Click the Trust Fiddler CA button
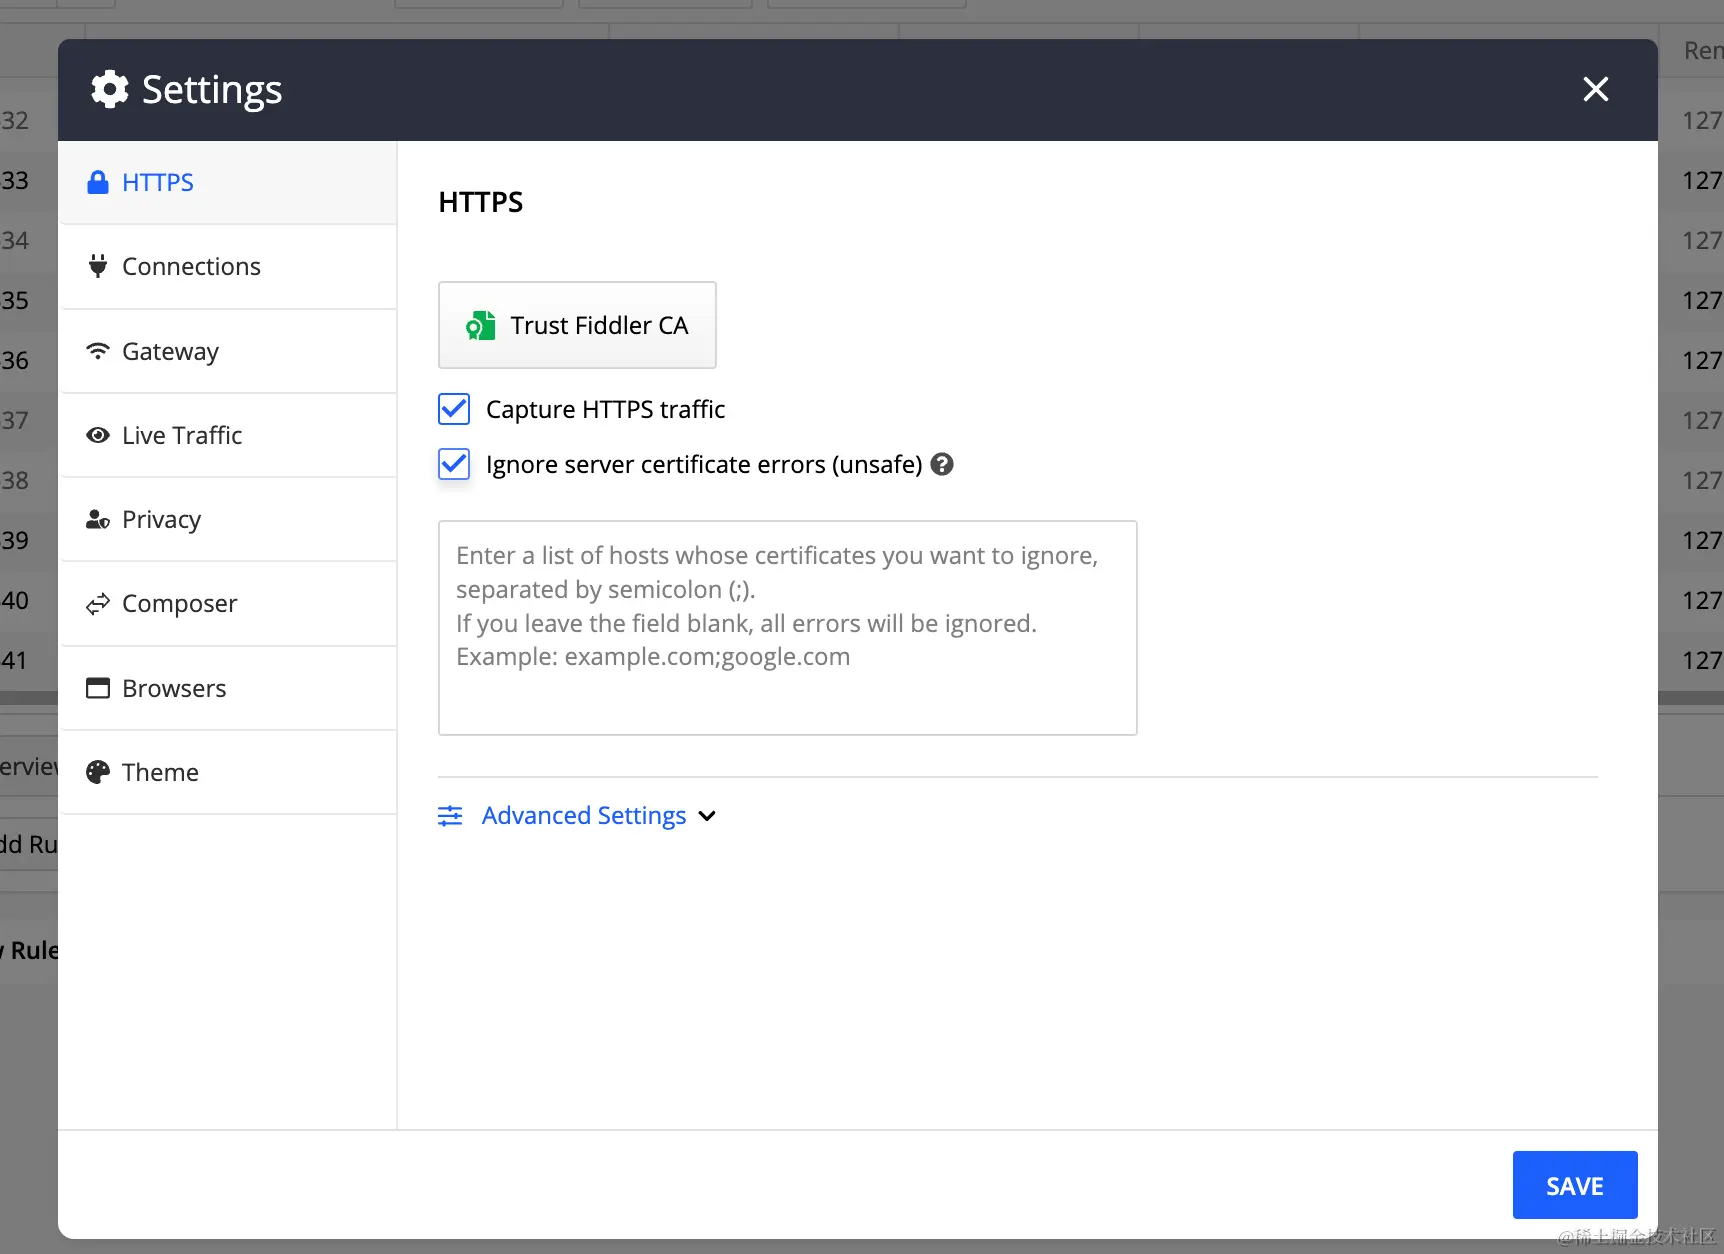 pyautogui.click(x=577, y=325)
